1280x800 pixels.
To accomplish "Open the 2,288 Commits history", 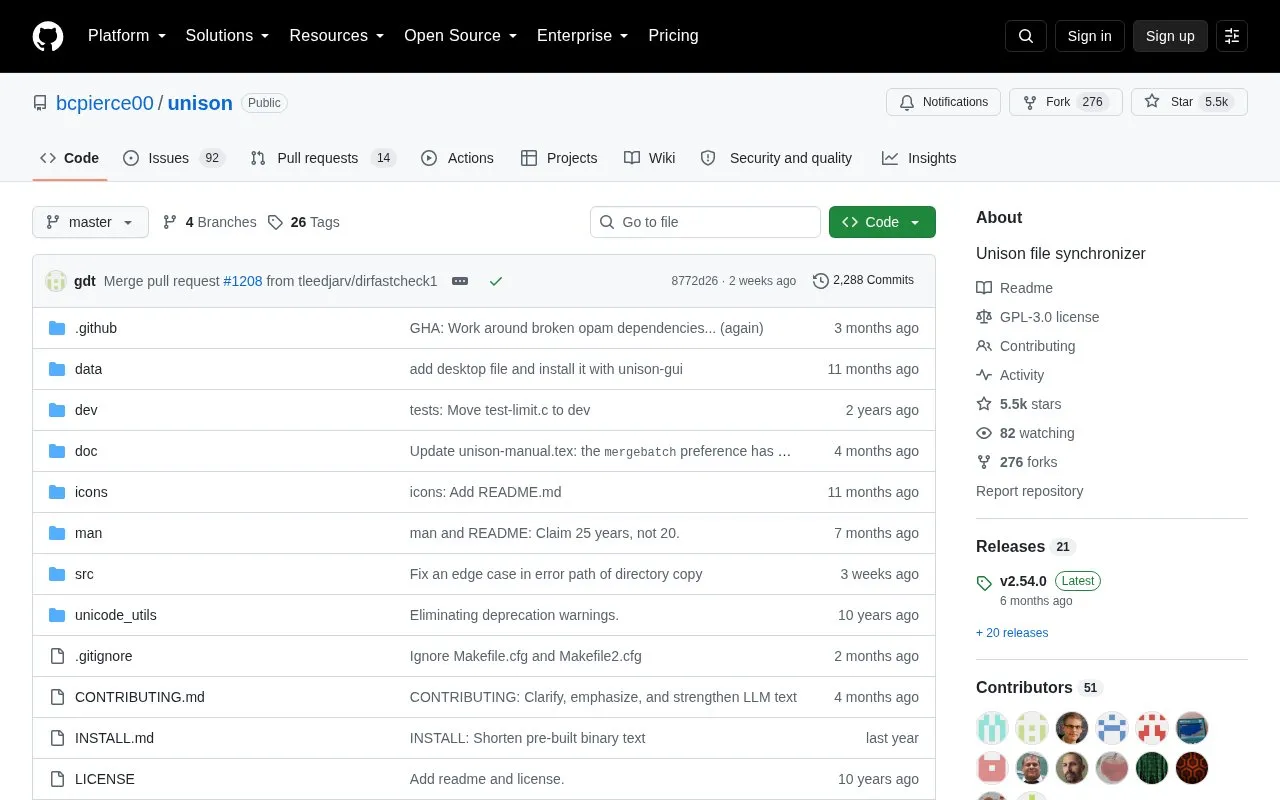I will click(864, 280).
